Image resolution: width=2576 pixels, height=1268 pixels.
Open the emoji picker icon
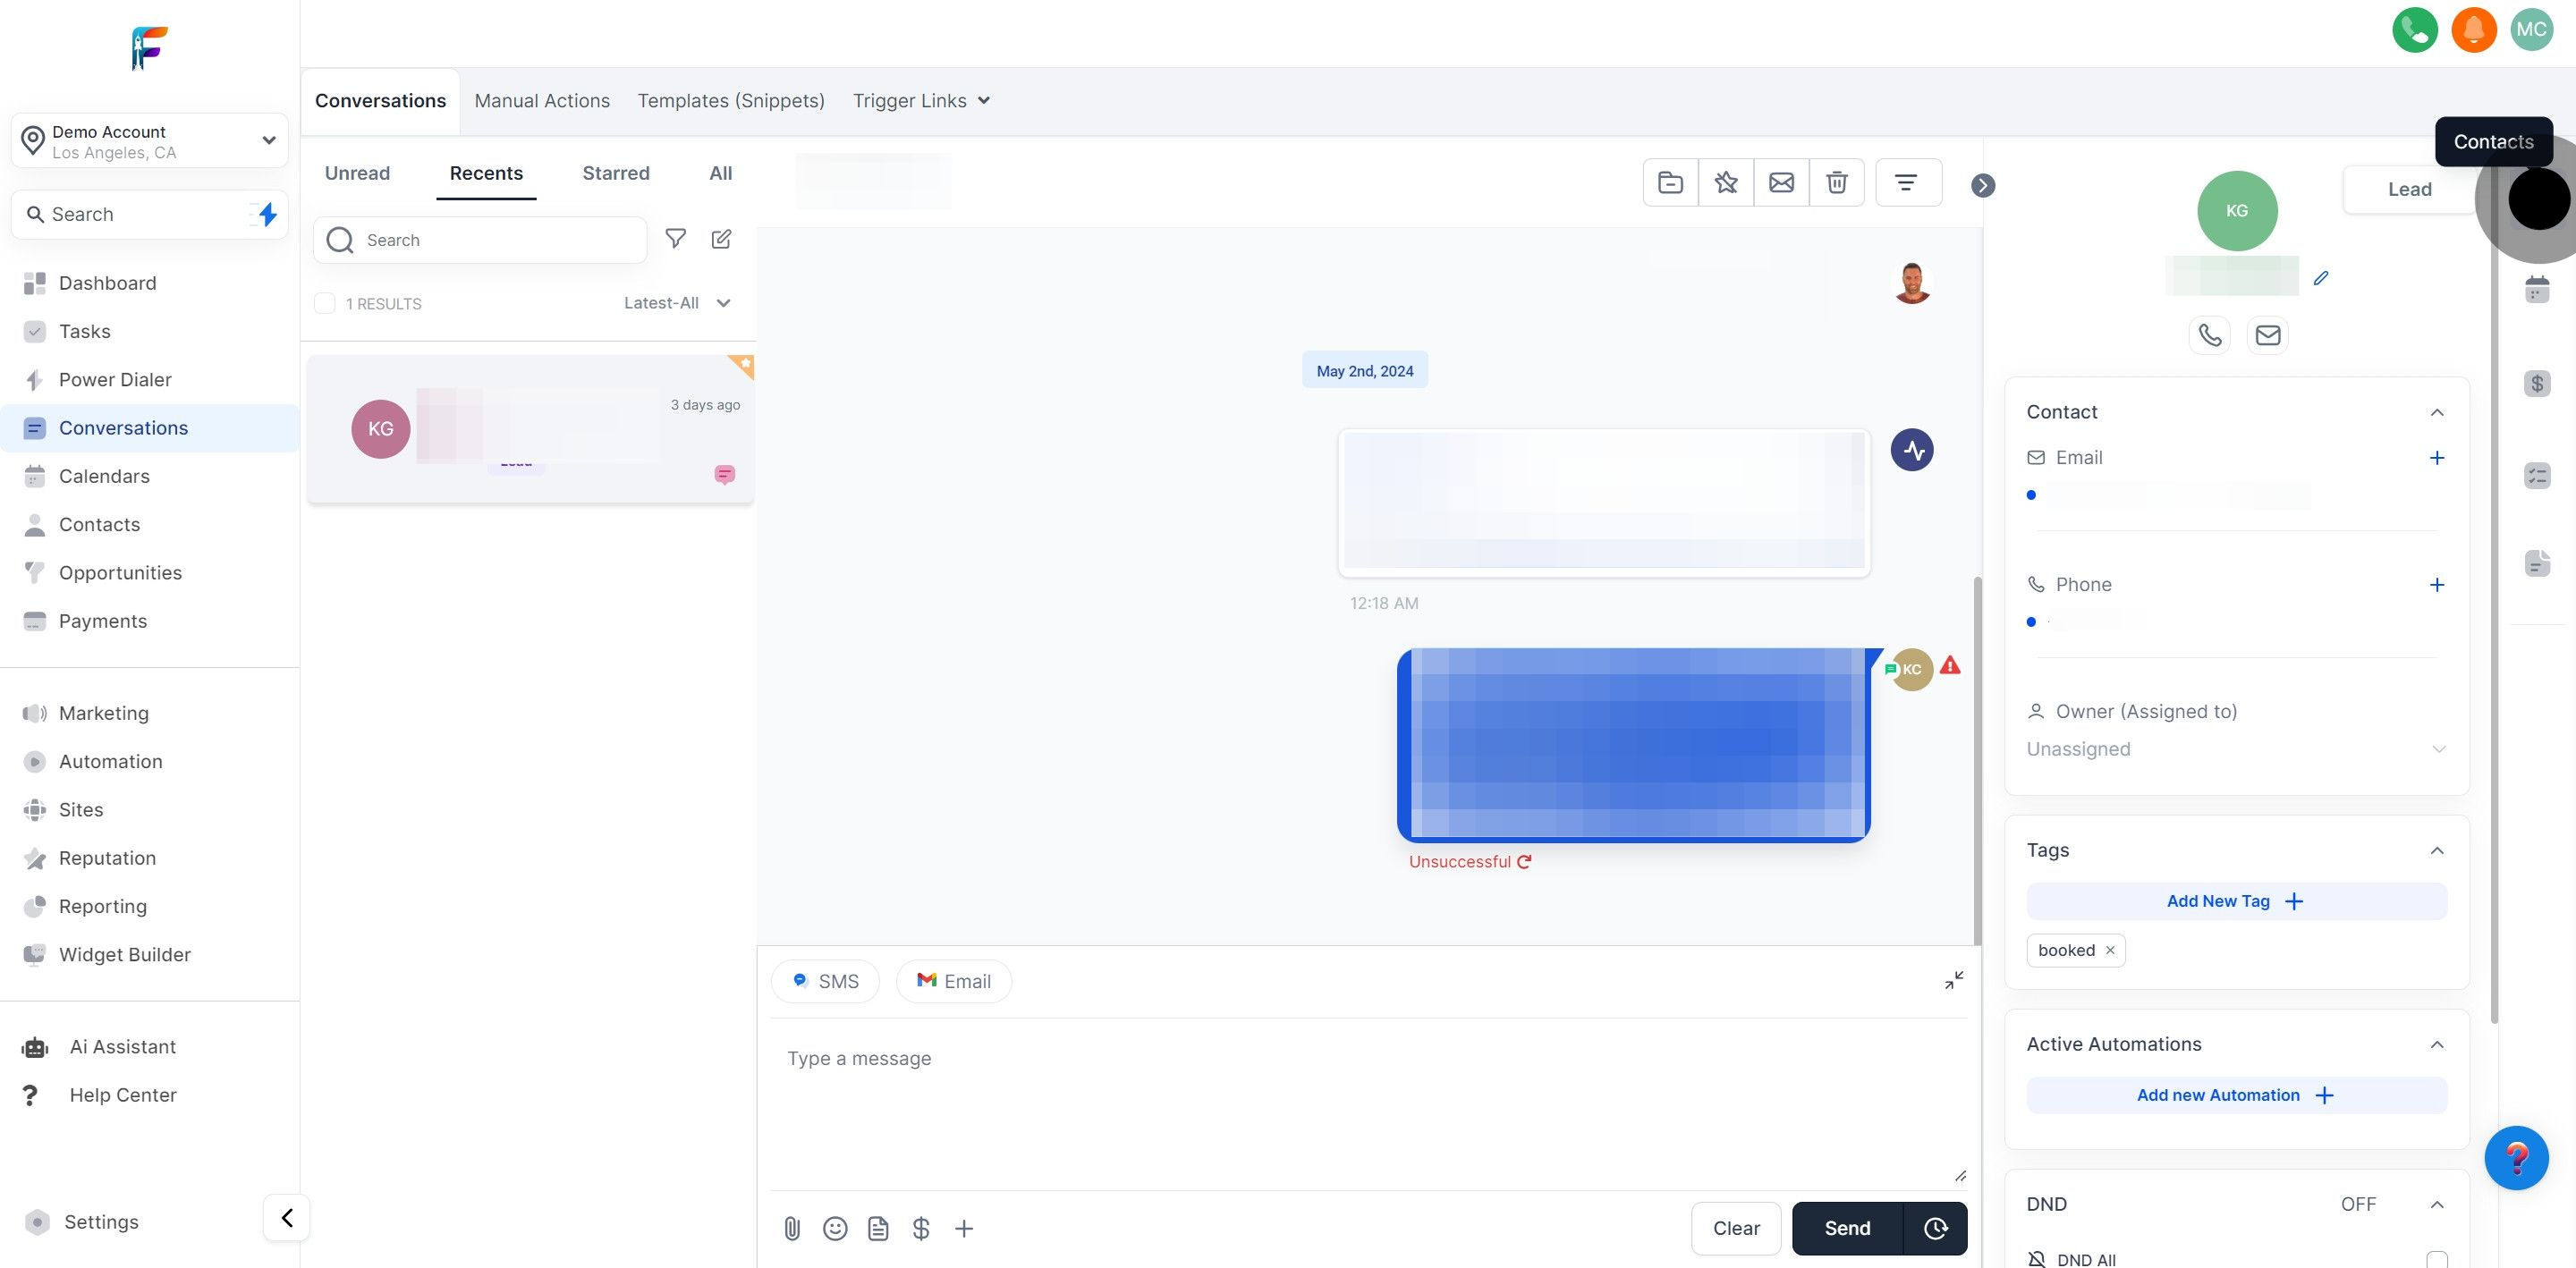(835, 1228)
